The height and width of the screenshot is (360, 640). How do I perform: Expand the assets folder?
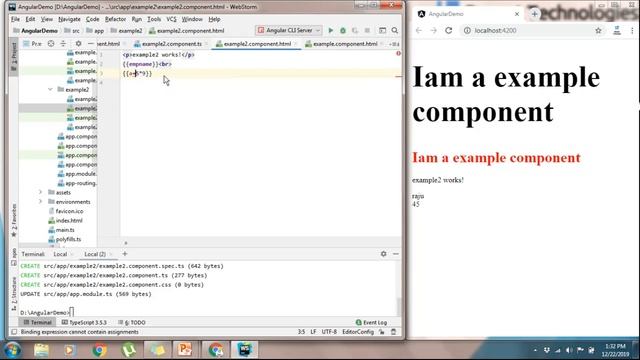click(x=40, y=192)
